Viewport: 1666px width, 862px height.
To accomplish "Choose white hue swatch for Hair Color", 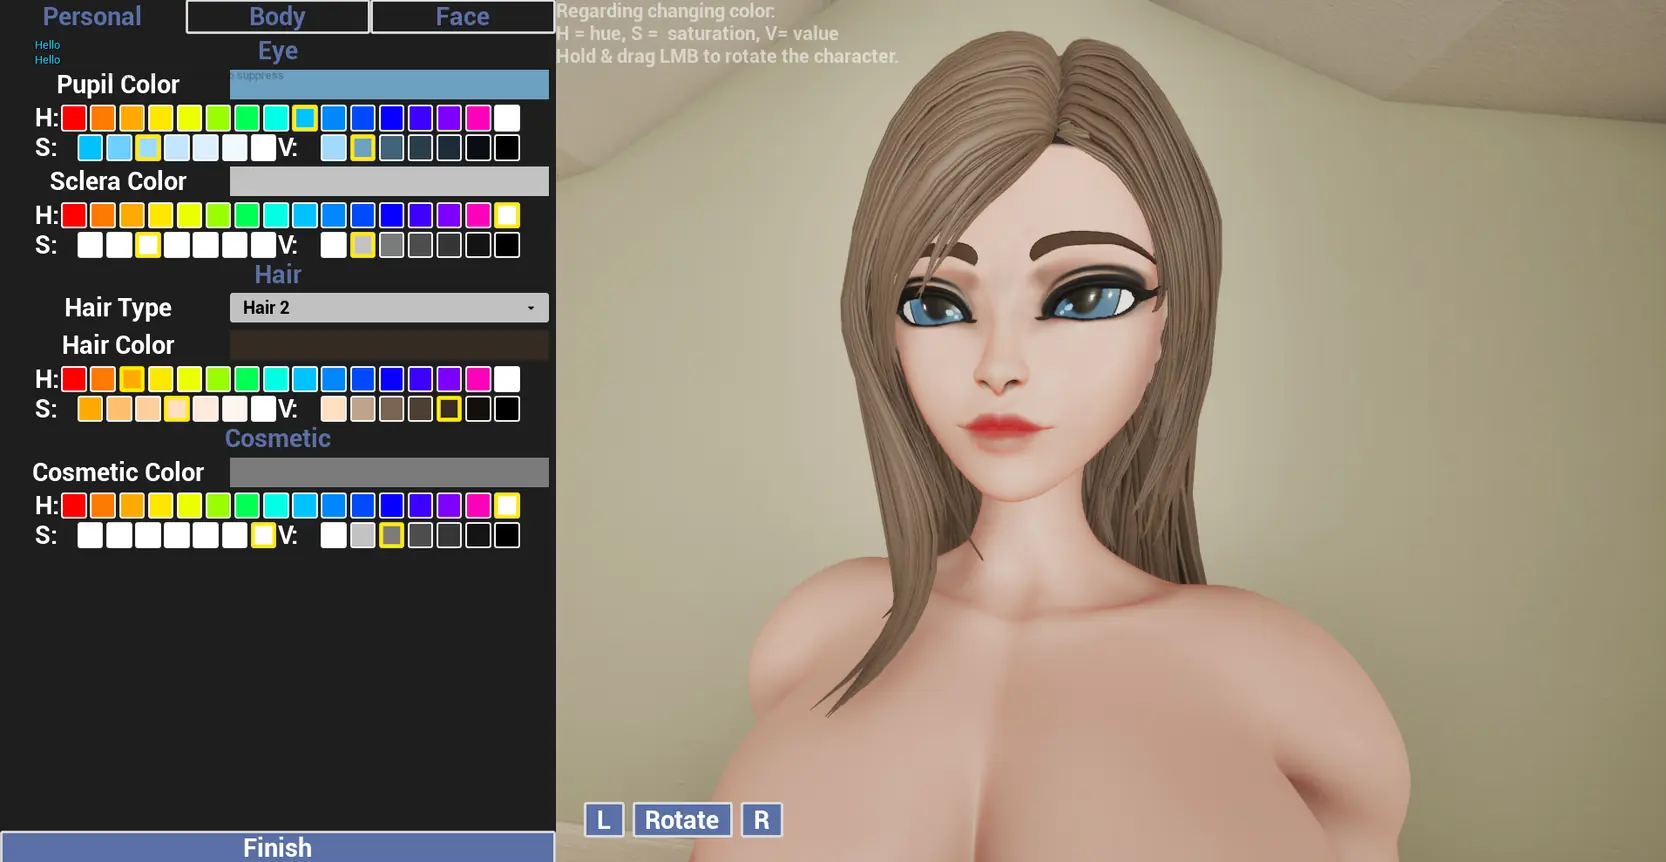I will coord(507,379).
